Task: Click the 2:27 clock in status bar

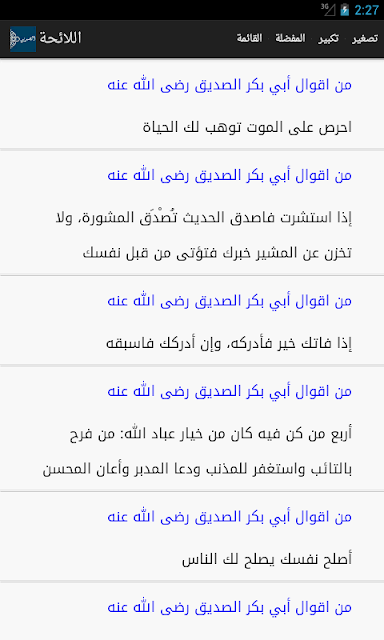Action: coord(366,10)
